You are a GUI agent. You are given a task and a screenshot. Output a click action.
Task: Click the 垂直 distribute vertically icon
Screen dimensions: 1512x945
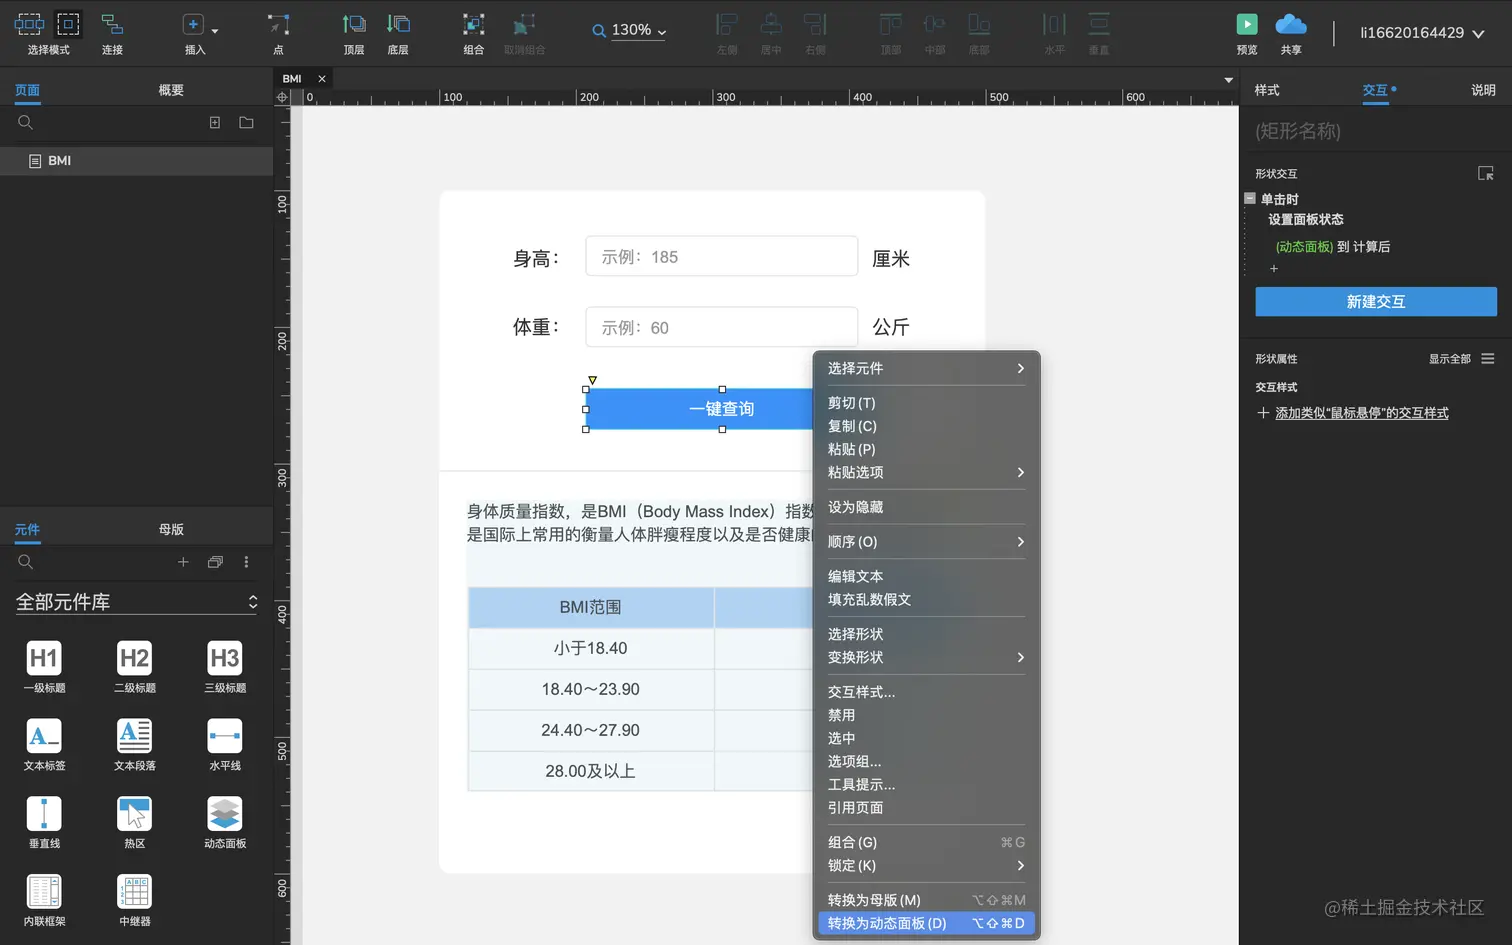(1098, 24)
